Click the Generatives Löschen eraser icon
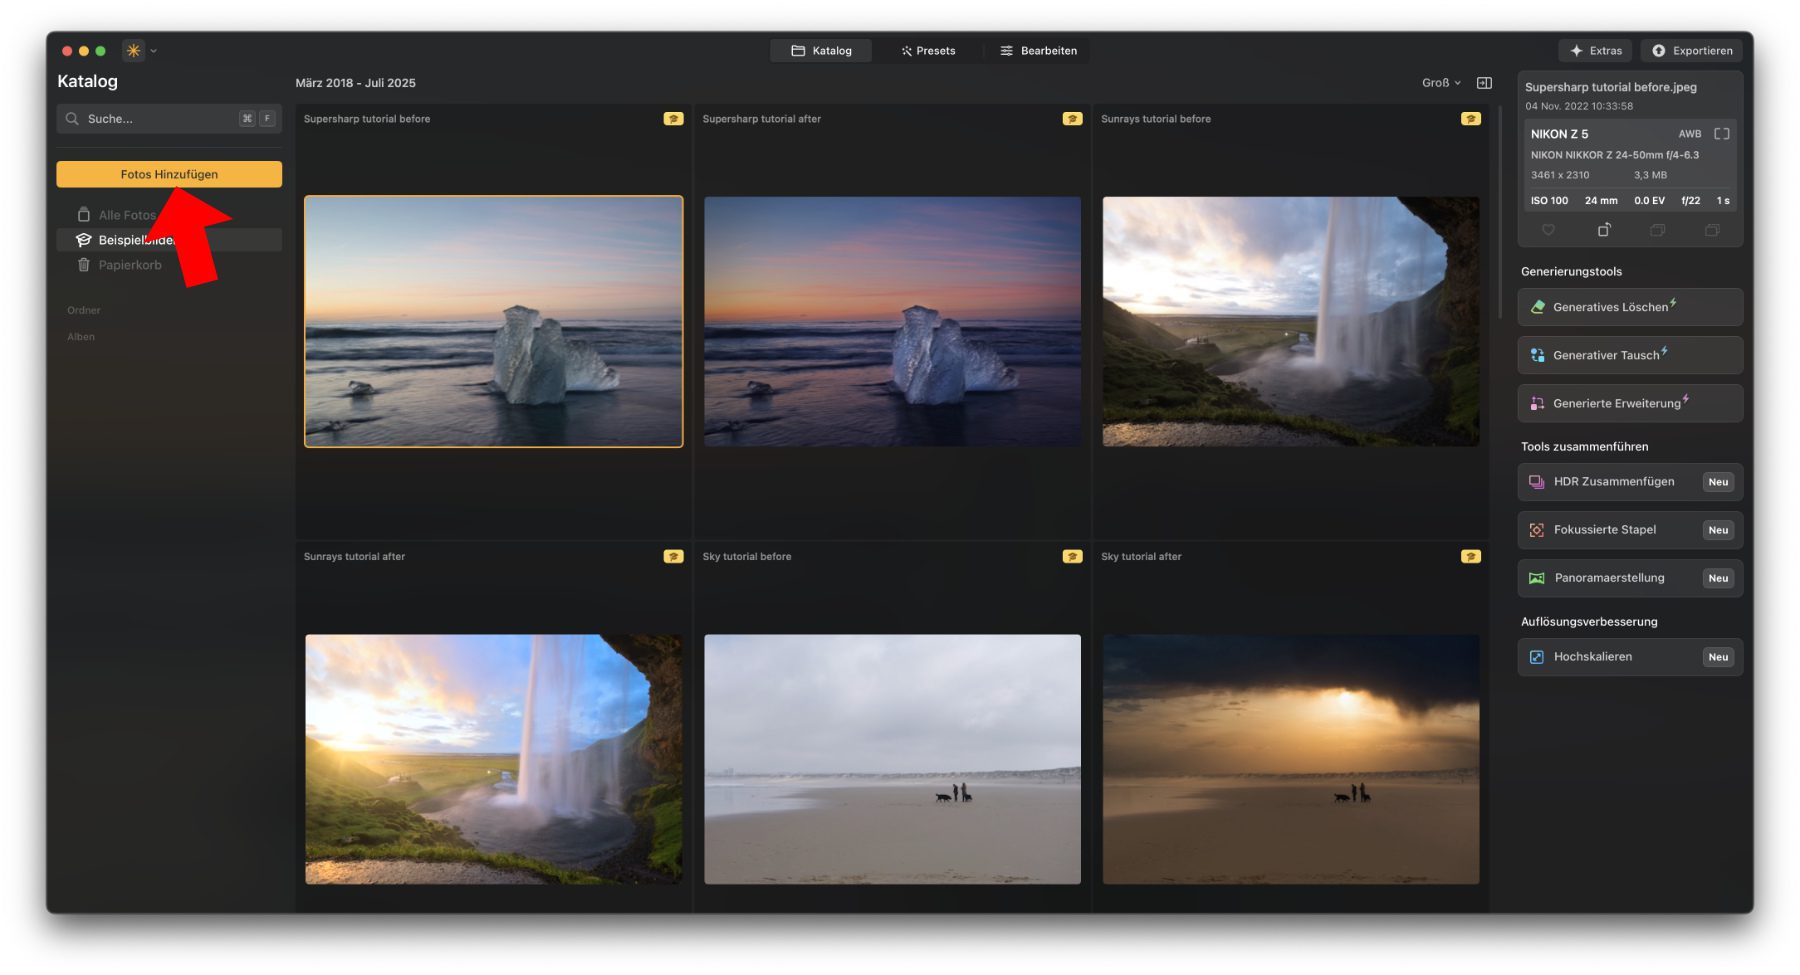 tap(1538, 307)
